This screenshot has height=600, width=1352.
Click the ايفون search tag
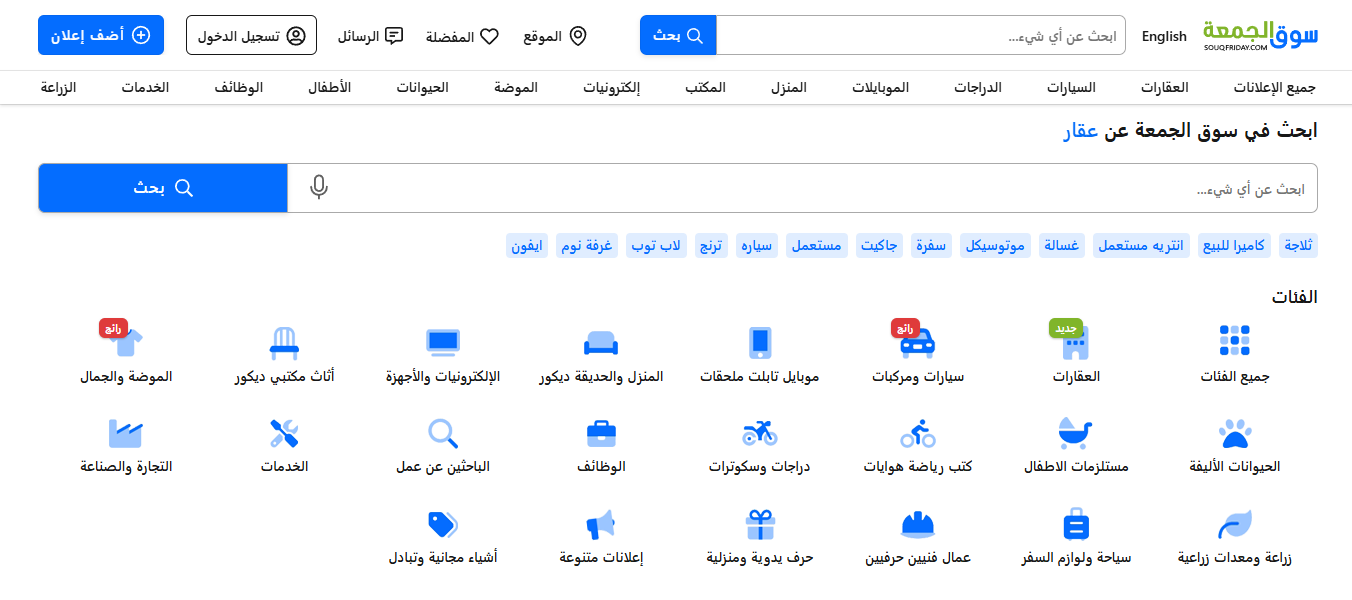[x=527, y=244]
